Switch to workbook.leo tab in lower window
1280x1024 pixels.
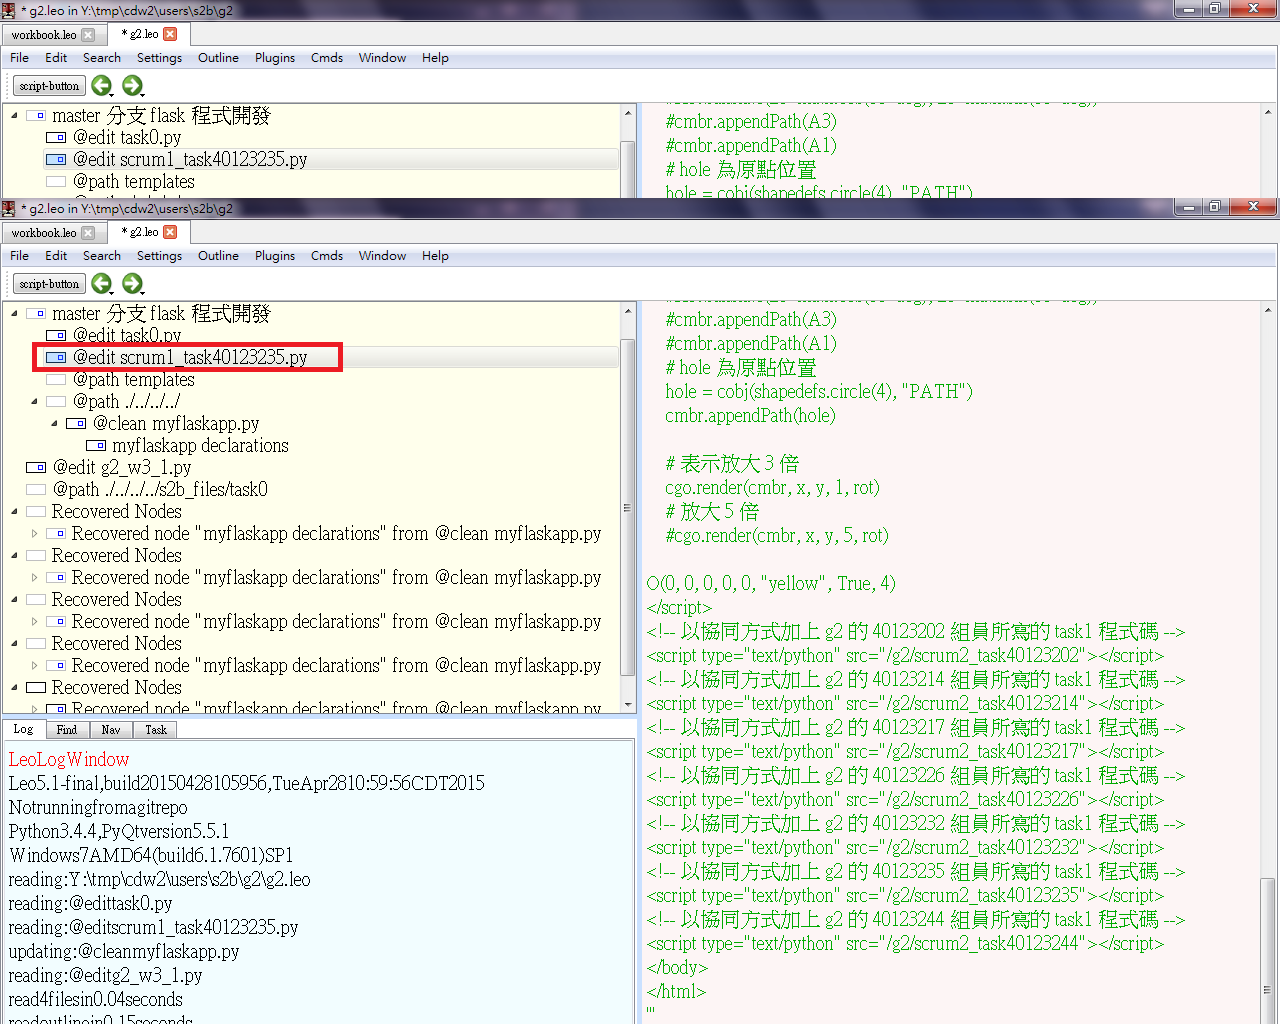click(44, 233)
